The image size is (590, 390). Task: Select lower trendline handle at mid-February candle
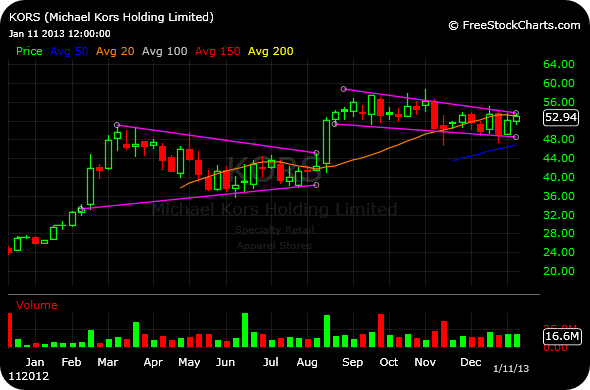[x=81, y=209]
